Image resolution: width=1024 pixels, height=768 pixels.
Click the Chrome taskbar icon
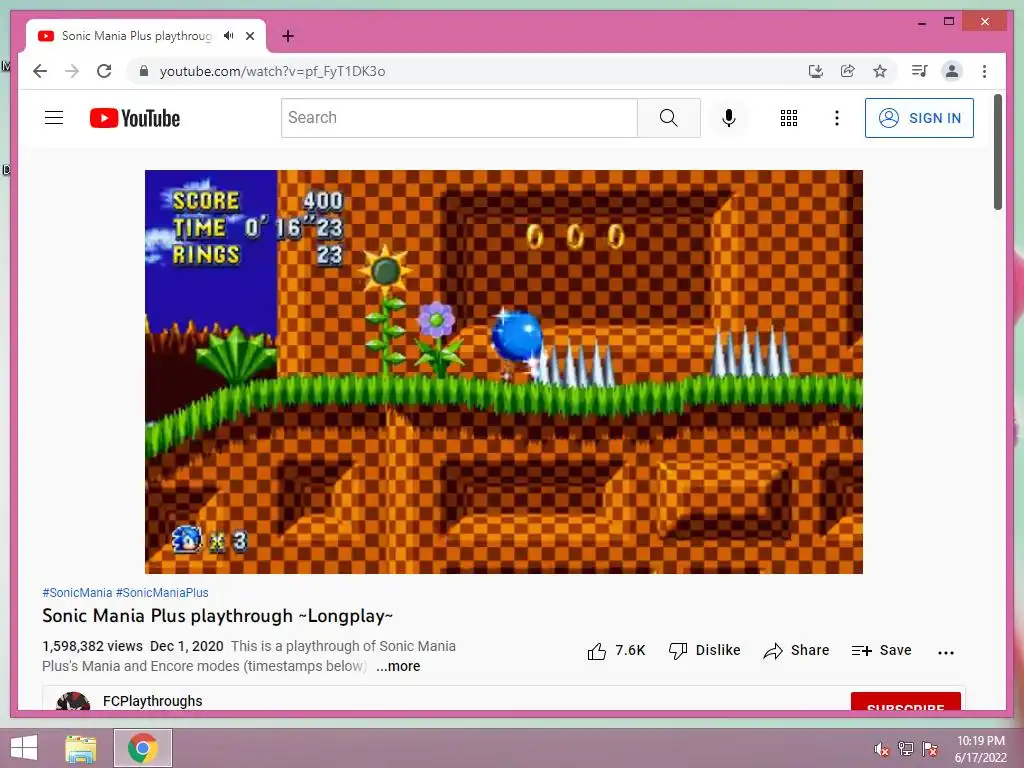click(143, 748)
